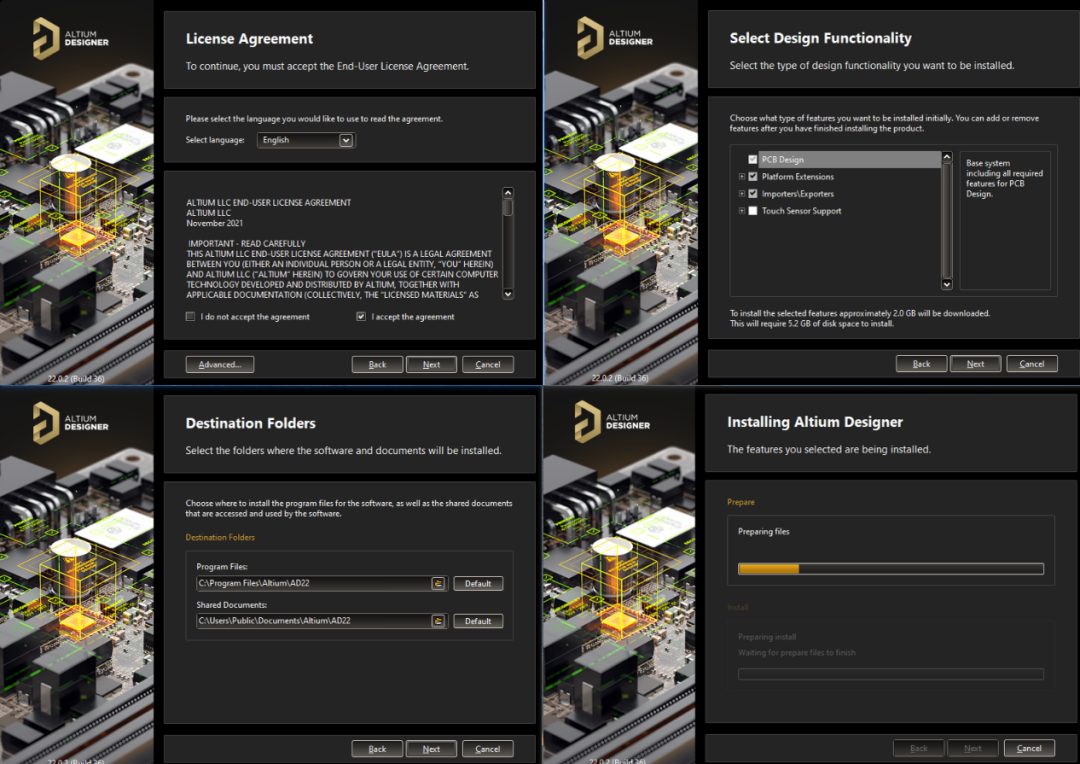The height and width of the screenshot is (764, 1080).
Task: Toggle the Platform Extensions checkbox
Action: (x=753, y=176)
